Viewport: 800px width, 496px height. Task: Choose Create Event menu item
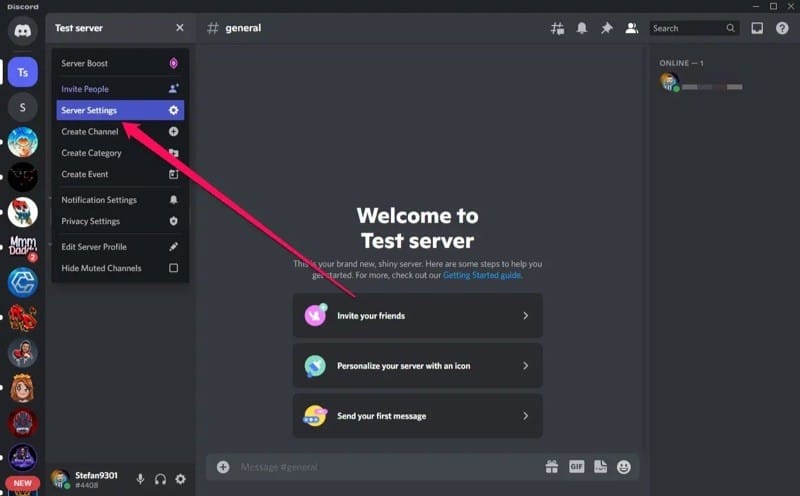click(120, 175)
